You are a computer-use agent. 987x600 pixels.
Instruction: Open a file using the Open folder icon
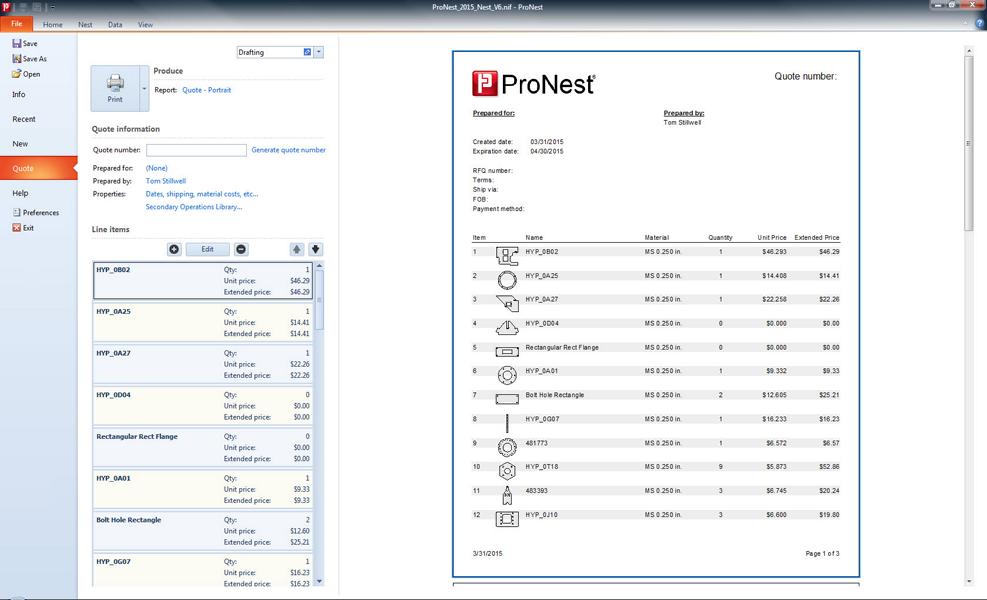point(16,74)
